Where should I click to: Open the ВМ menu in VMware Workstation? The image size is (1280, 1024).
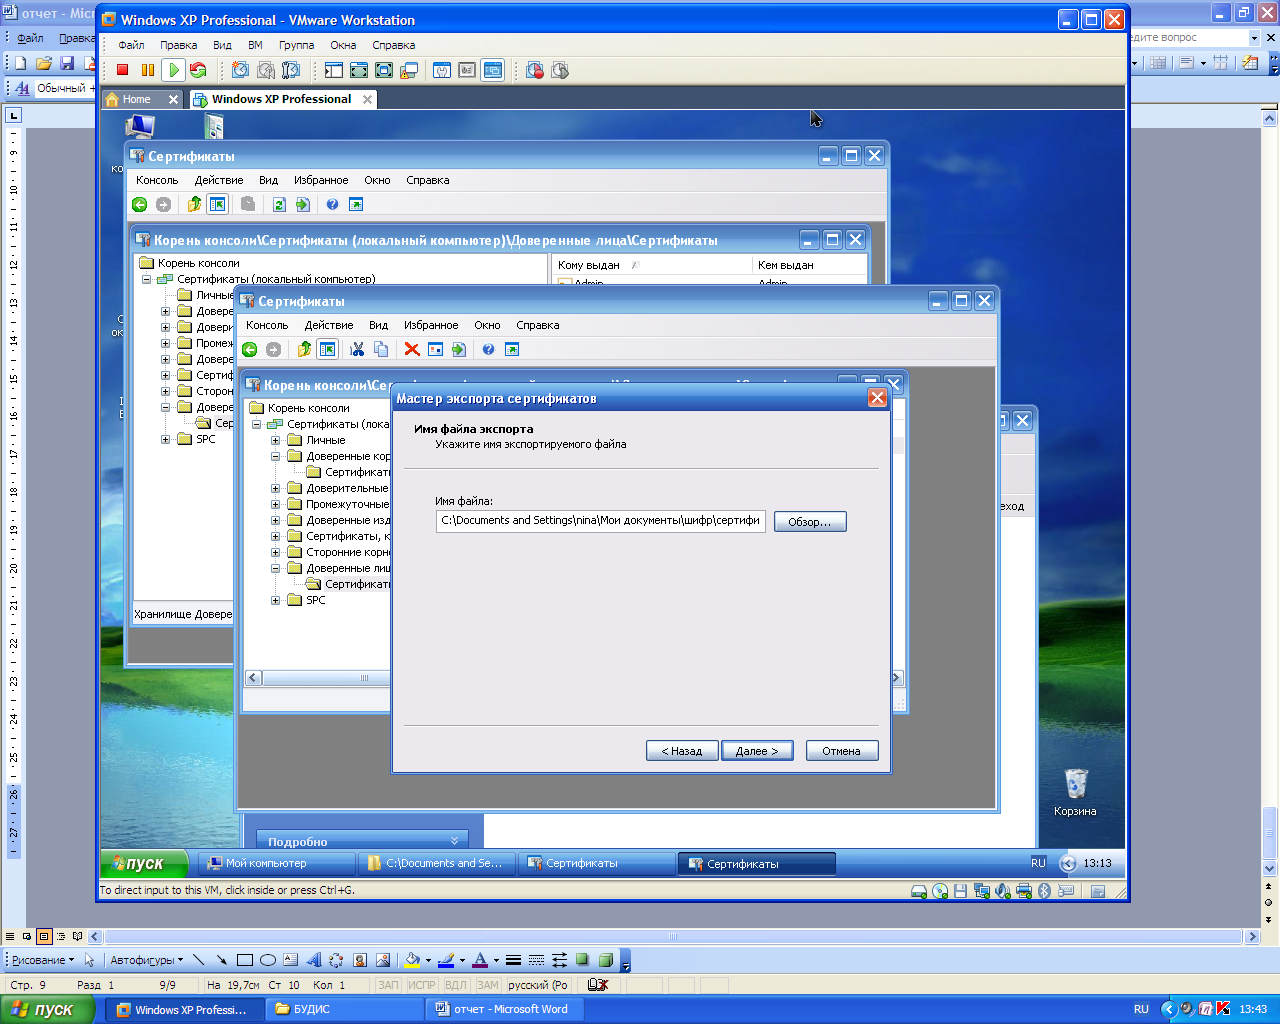[x=255, y=45]
